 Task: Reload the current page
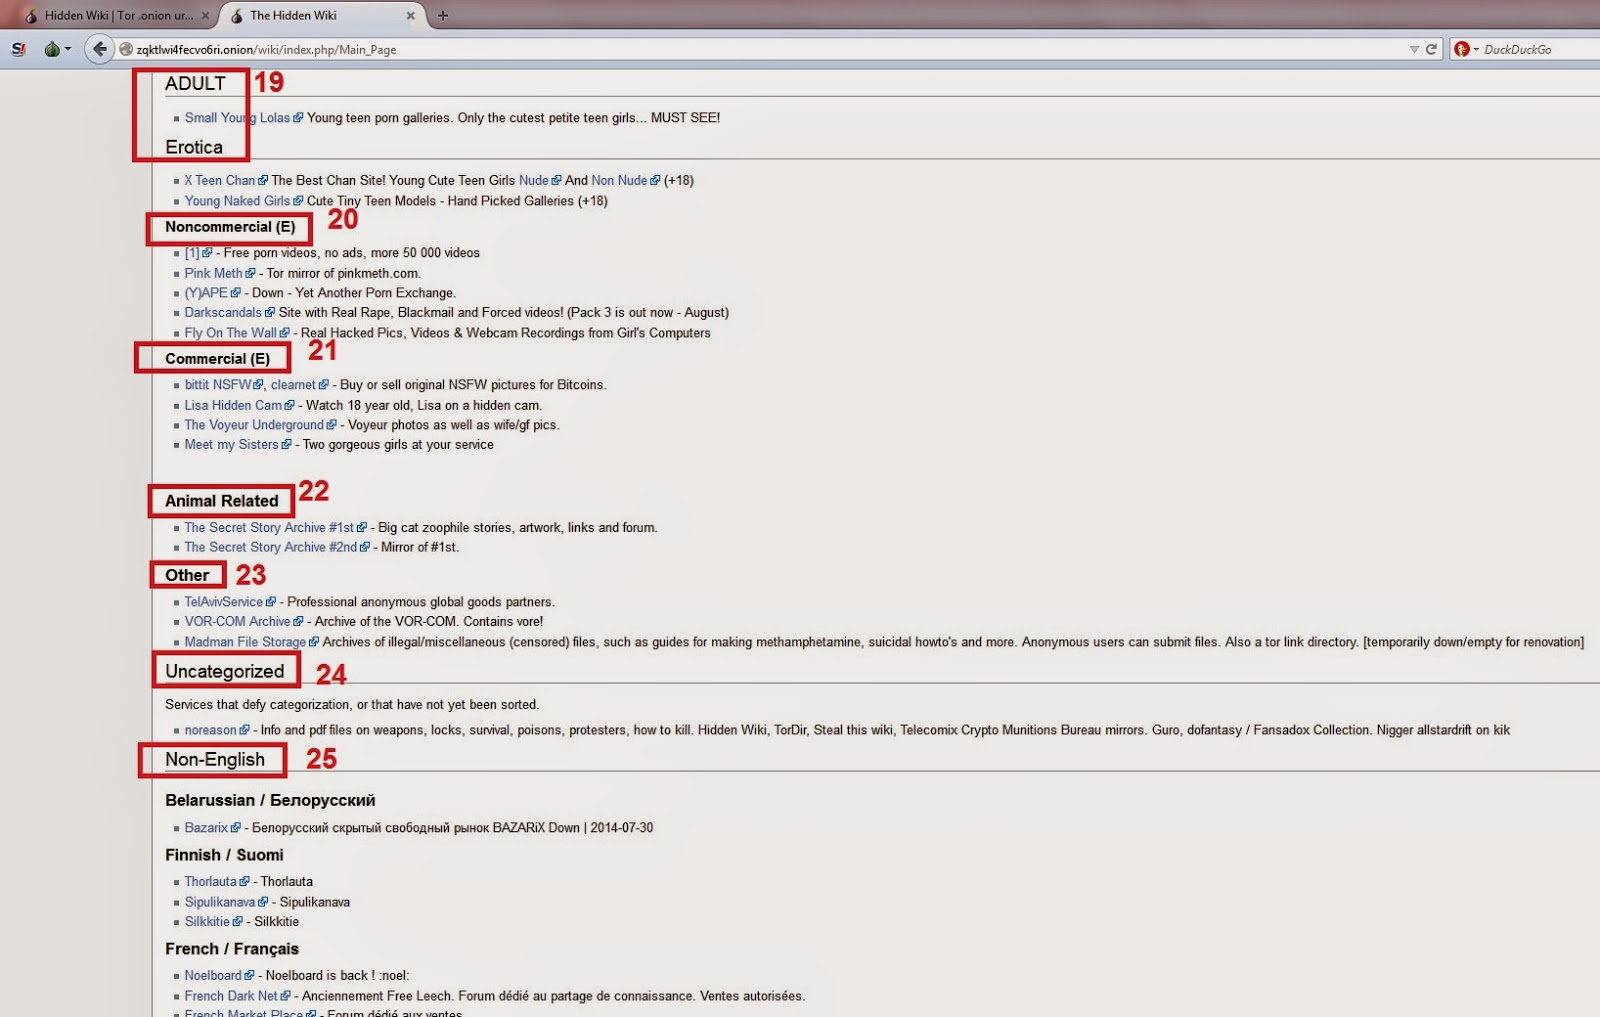tap(1431, 49)
